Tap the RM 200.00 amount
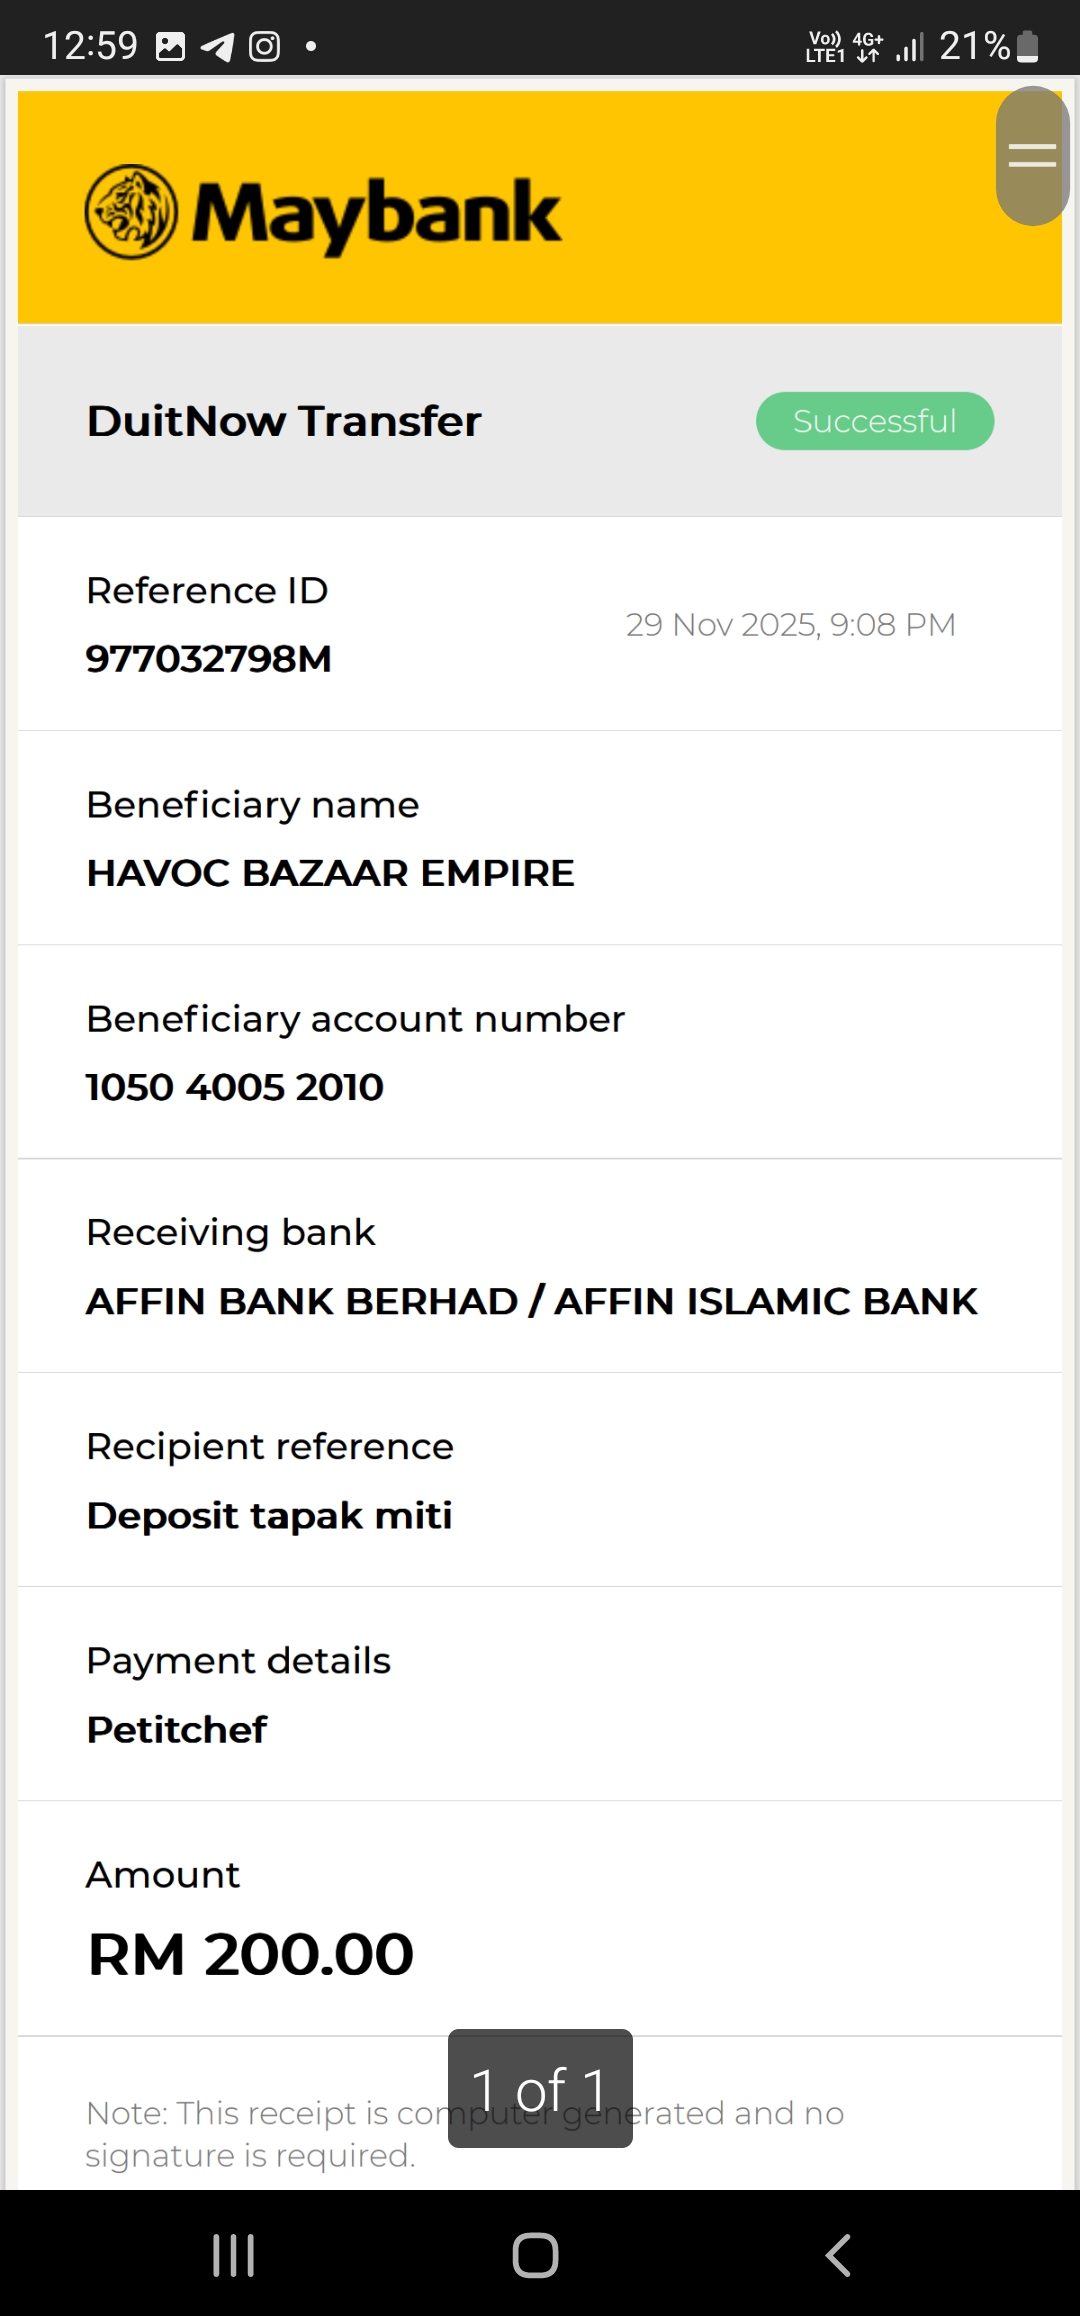The image size is (1080, 2316). (x=251, y=1955)
